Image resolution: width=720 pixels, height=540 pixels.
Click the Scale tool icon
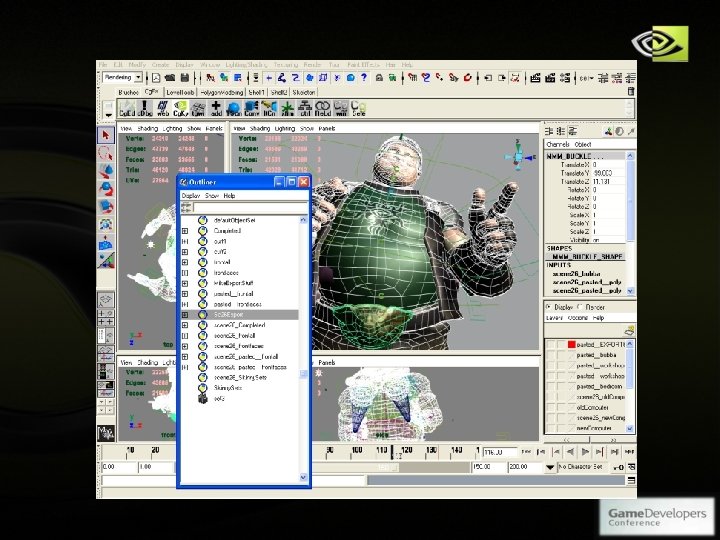tap(106, 207)
